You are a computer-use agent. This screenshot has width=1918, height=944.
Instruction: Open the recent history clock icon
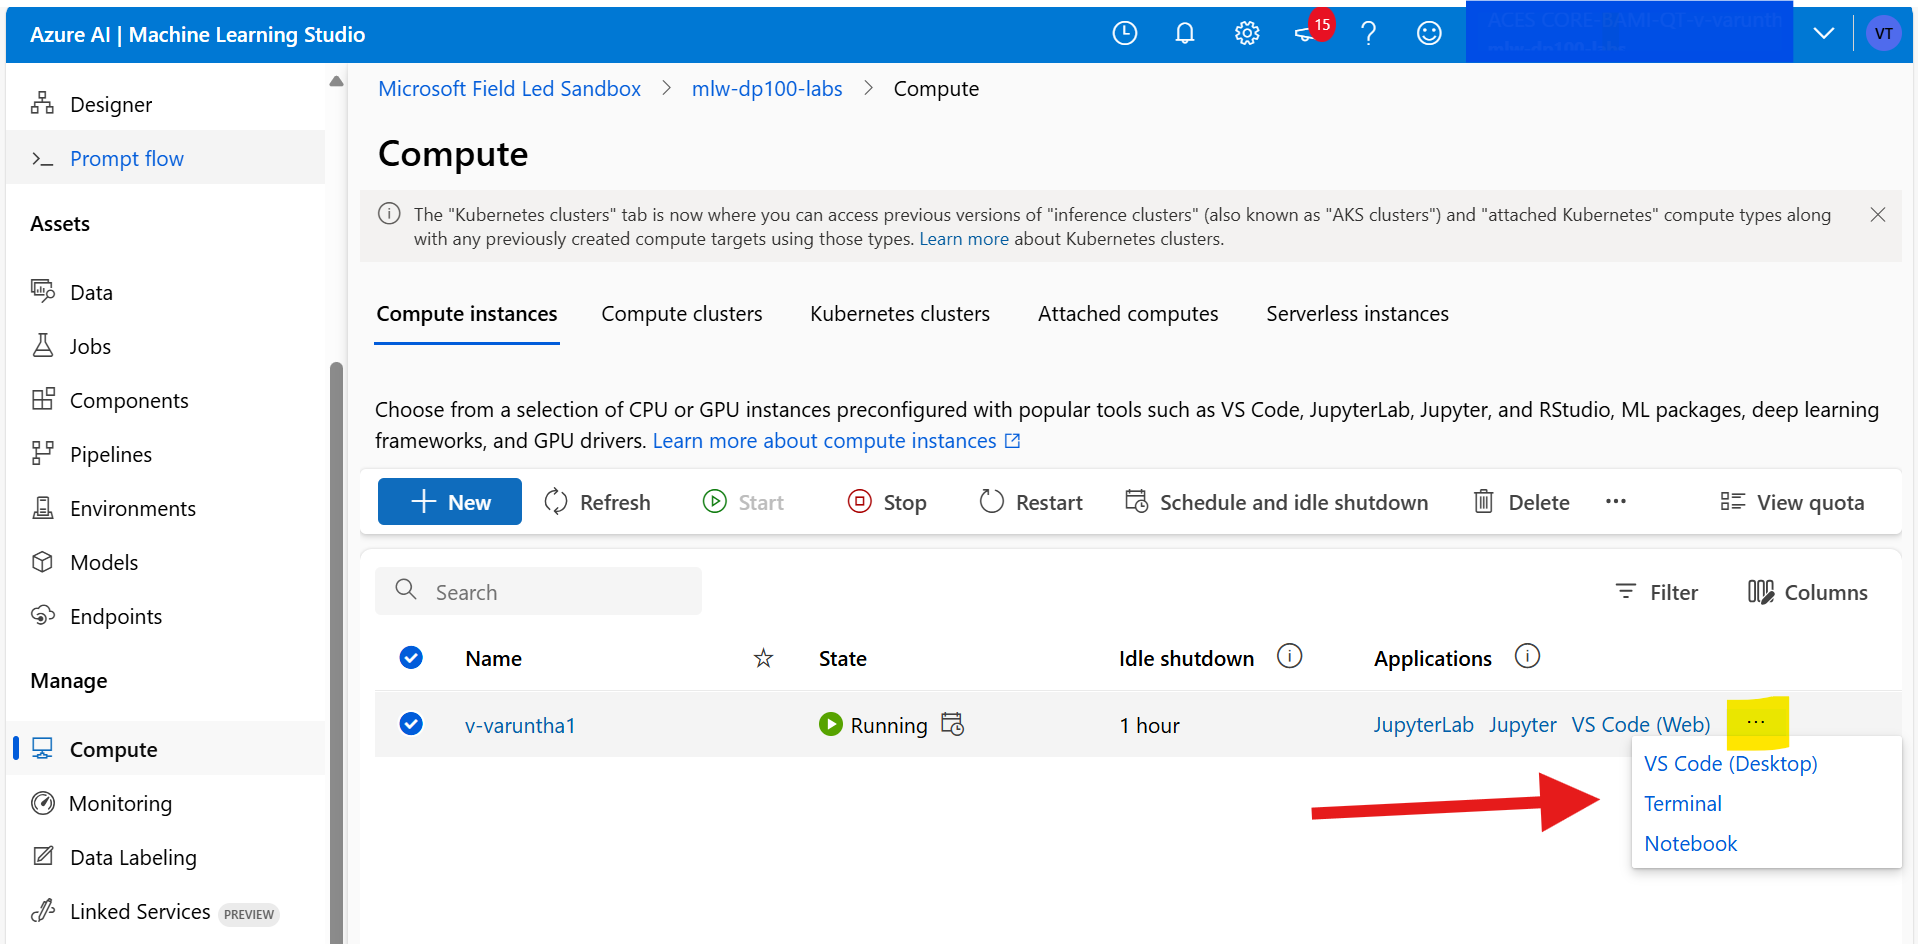1125,34
